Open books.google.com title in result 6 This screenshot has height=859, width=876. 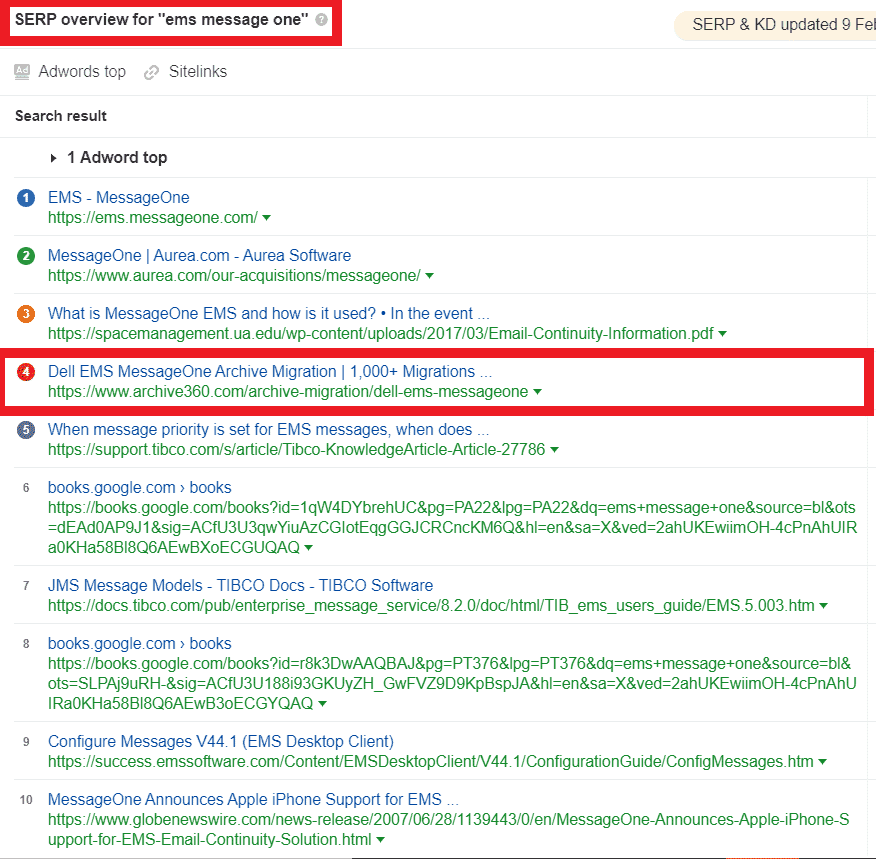click(140, 488)
